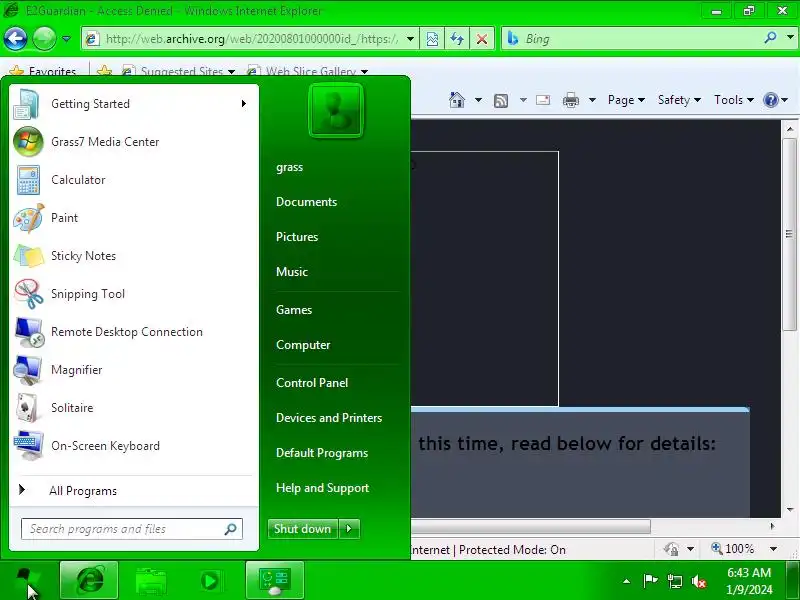
Task: Open the Page menu dropdown
Action: (x=626, y=100)
